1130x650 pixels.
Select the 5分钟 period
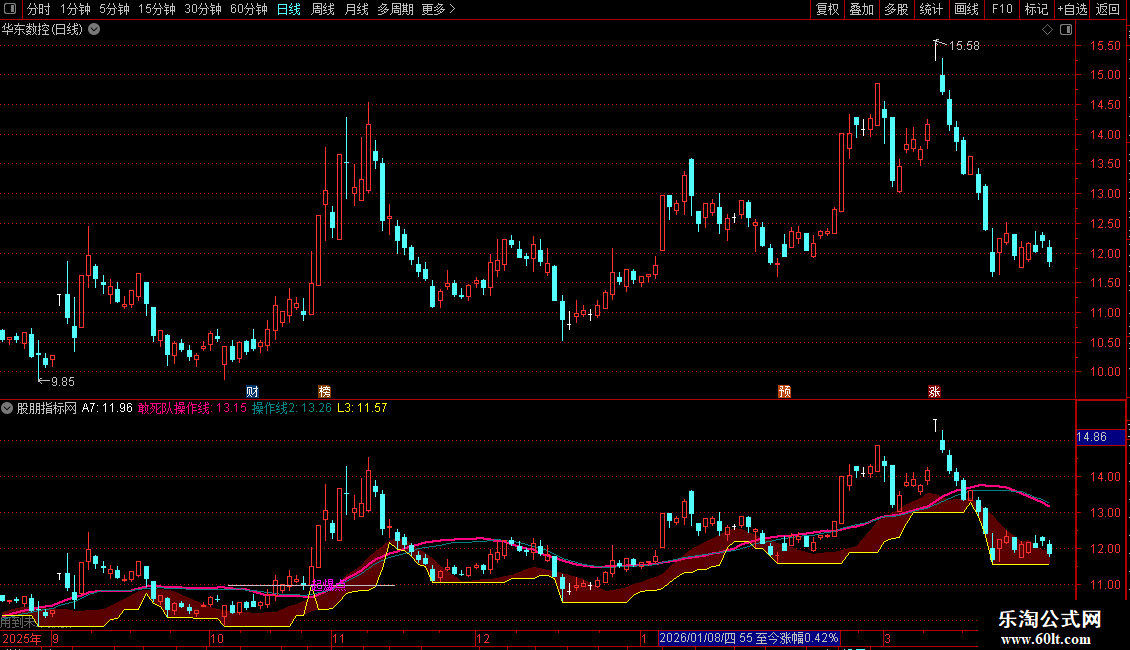pyautogui.click(x=114, y=9)
